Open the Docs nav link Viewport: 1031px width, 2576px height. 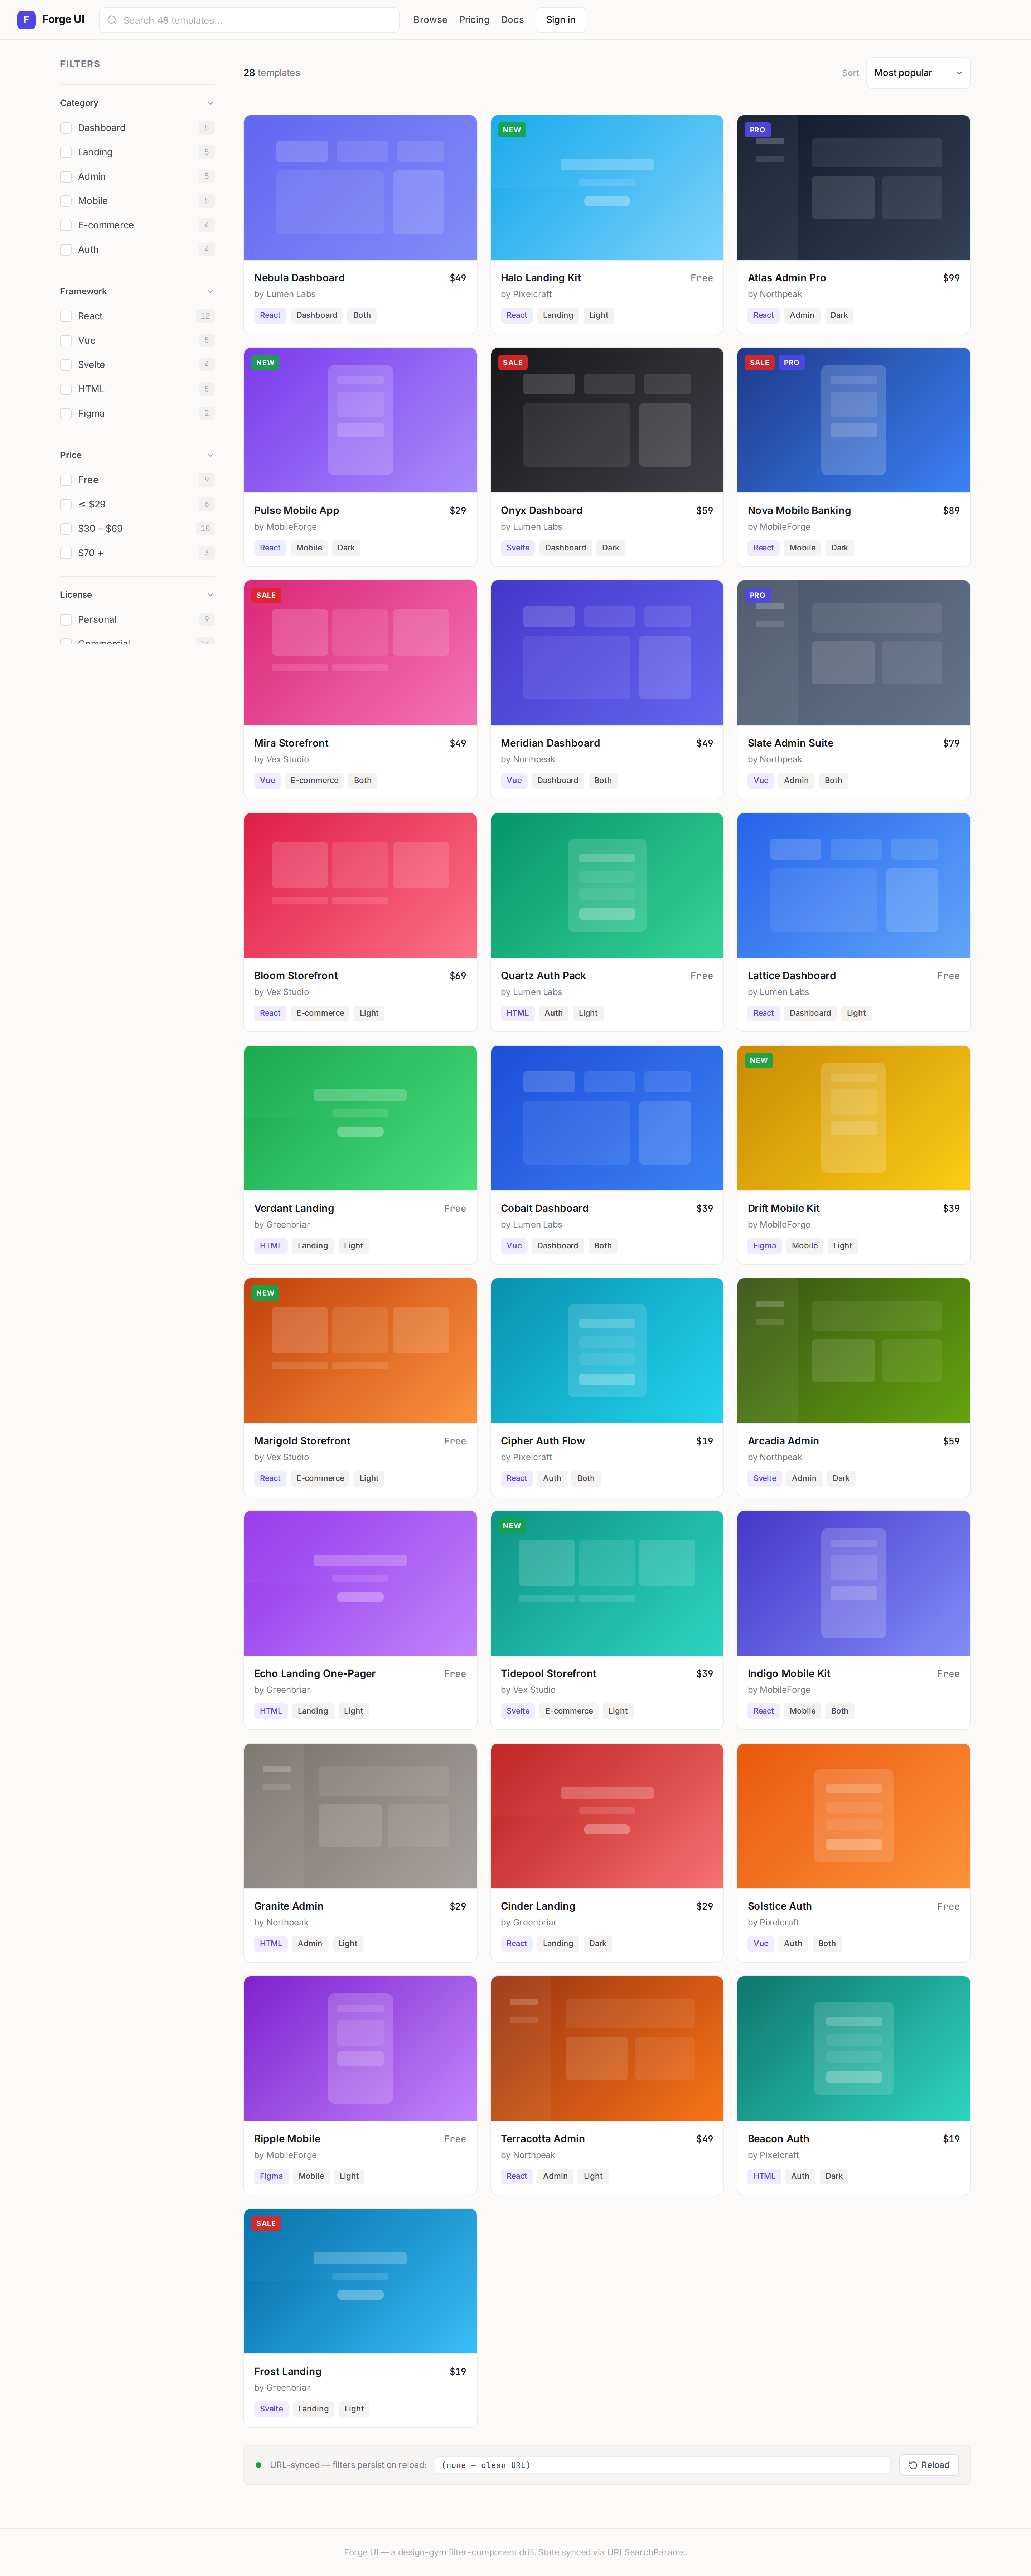[512, 20]
